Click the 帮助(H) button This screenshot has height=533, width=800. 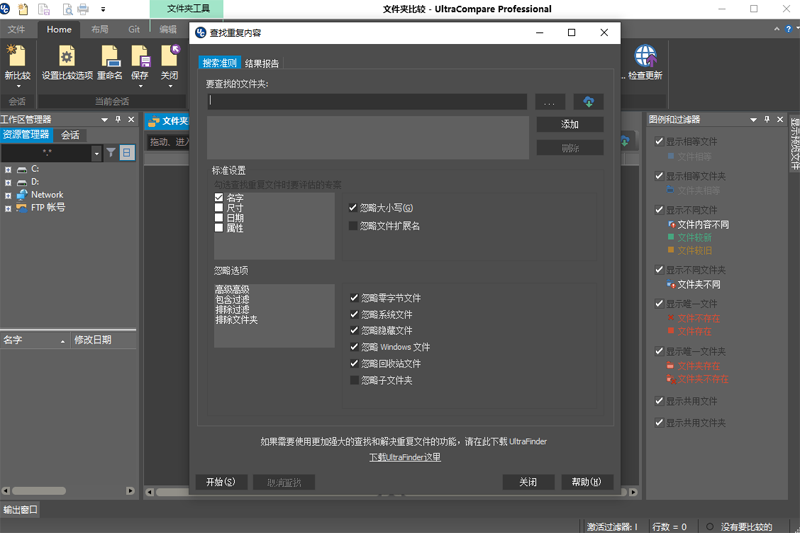587,482
